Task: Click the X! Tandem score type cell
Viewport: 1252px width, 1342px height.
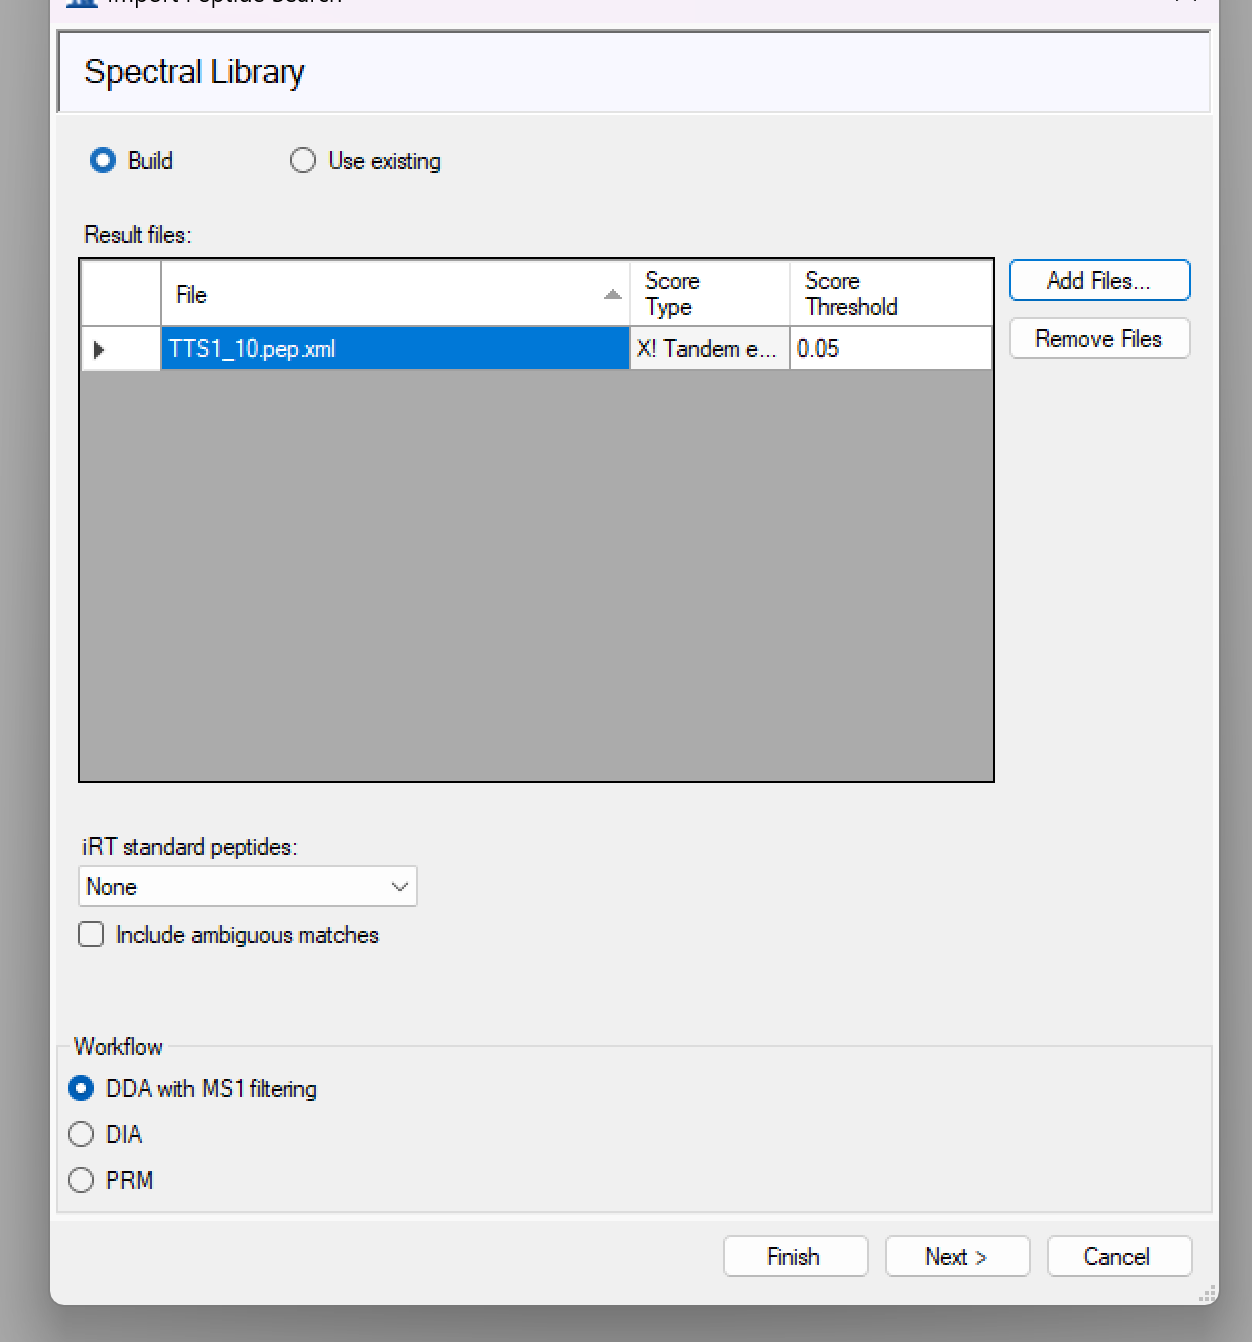Action: tap(708, 349)
